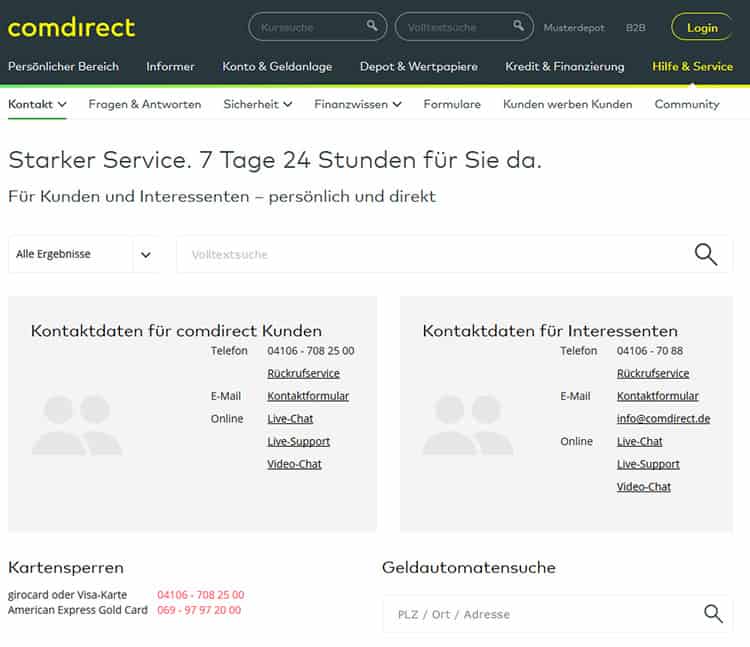Image resolution: width=750 pixels, height=647 pixels.
Task: Open the Musterdepot link
Action: pyautogui.click(x=574, y=28)
